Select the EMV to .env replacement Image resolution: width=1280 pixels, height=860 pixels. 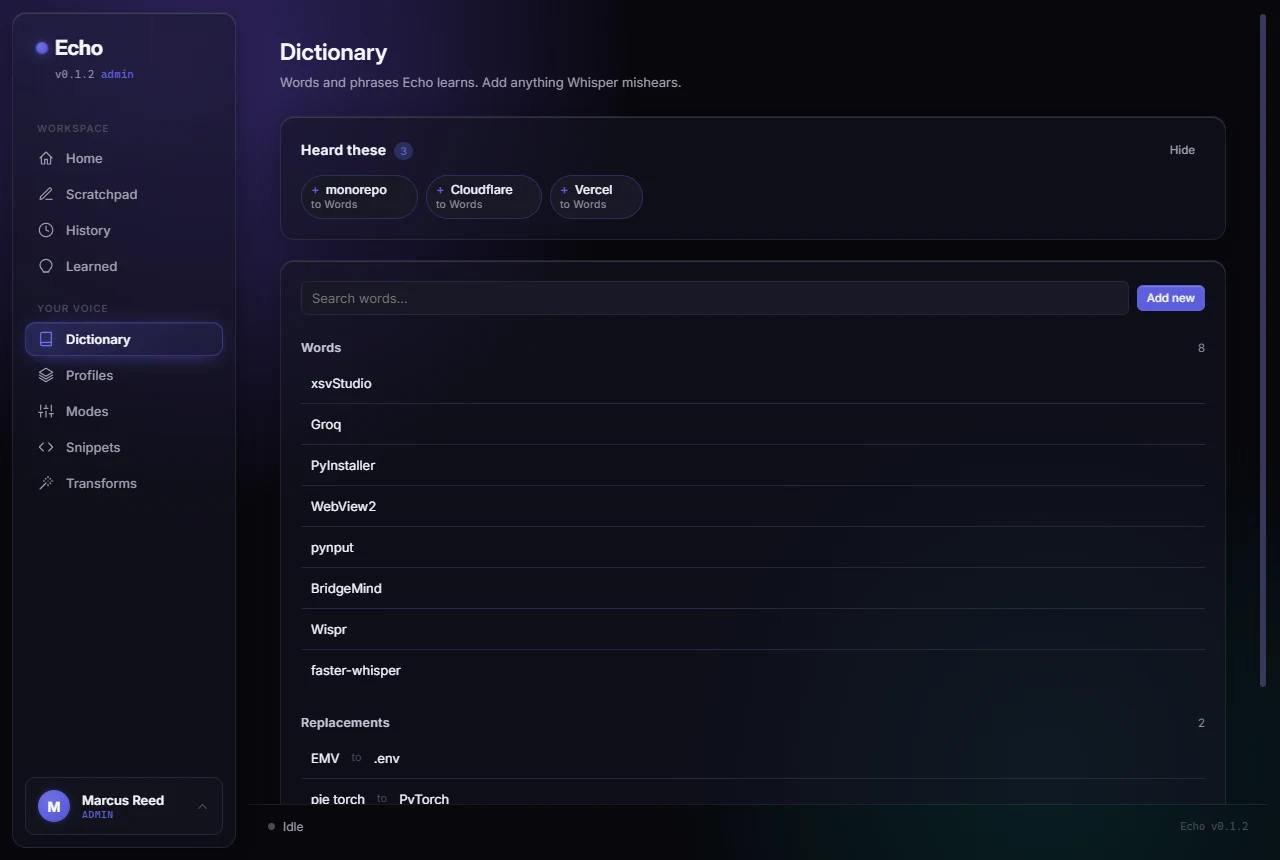coord(753,759)
